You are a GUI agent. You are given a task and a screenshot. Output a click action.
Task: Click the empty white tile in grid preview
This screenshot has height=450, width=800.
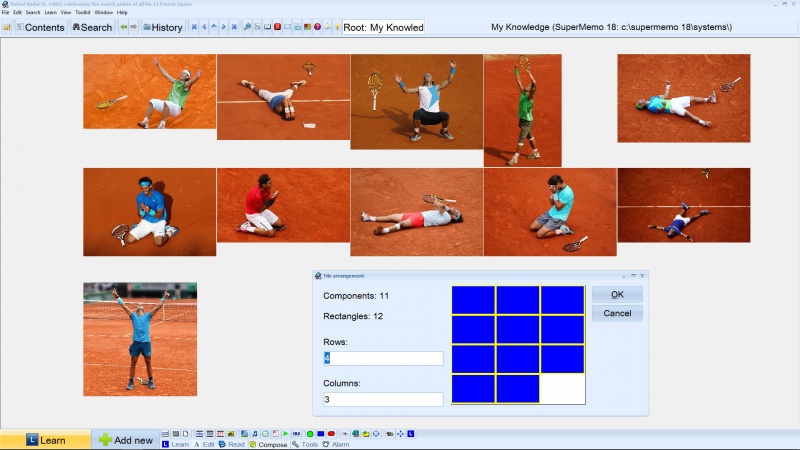[562, 389]
